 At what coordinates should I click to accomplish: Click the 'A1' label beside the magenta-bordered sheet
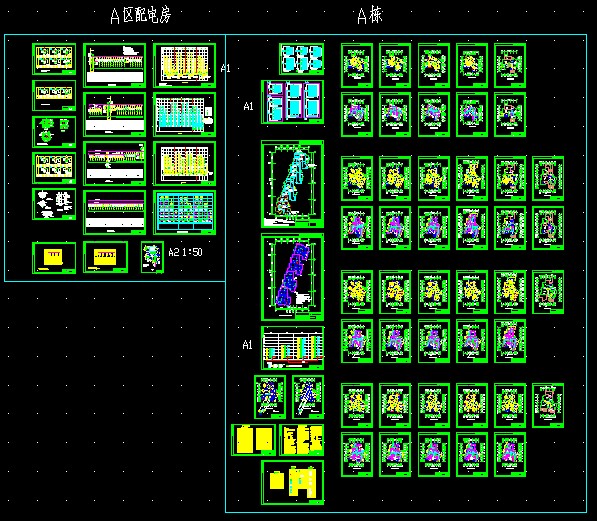tap(248, 106)
